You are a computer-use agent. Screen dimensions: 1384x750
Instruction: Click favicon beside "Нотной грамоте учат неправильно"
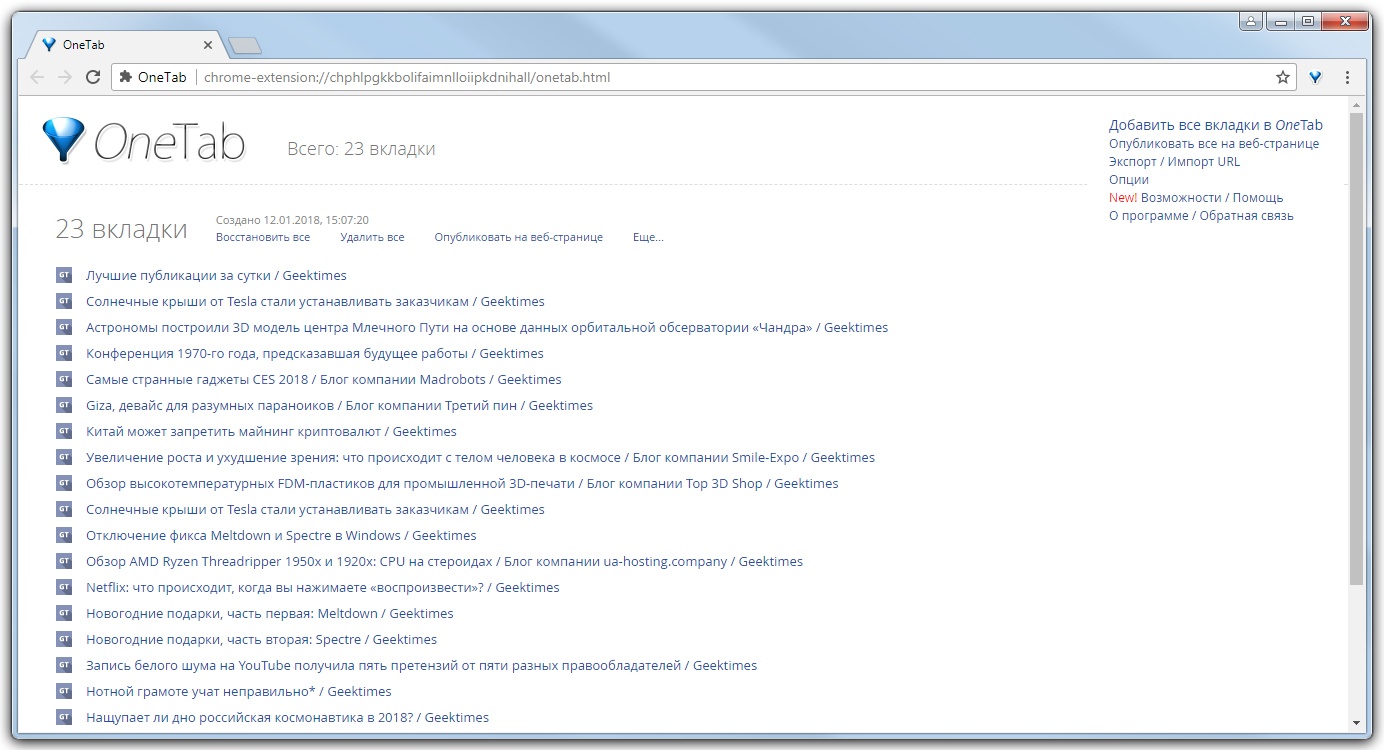64,691
